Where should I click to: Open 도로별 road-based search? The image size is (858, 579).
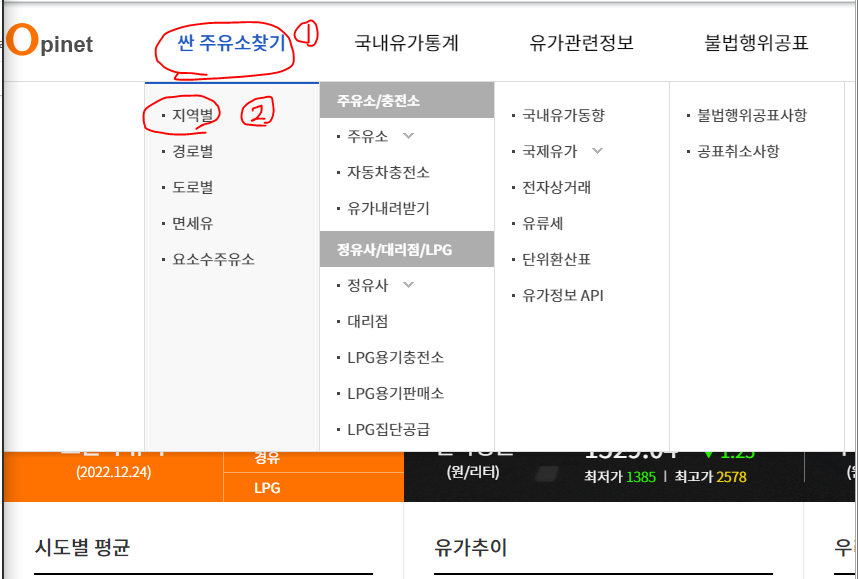click(190, 187)
